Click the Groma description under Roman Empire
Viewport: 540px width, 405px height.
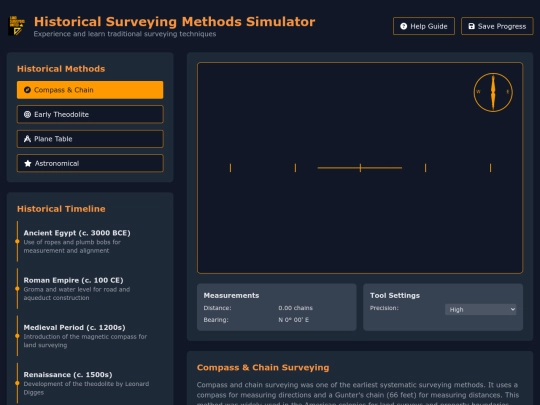tap(77, 293)
